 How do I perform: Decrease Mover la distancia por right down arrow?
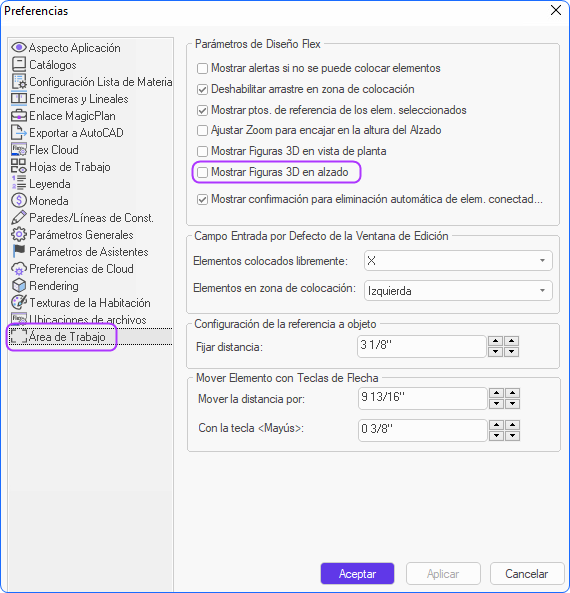pos(512,404)
